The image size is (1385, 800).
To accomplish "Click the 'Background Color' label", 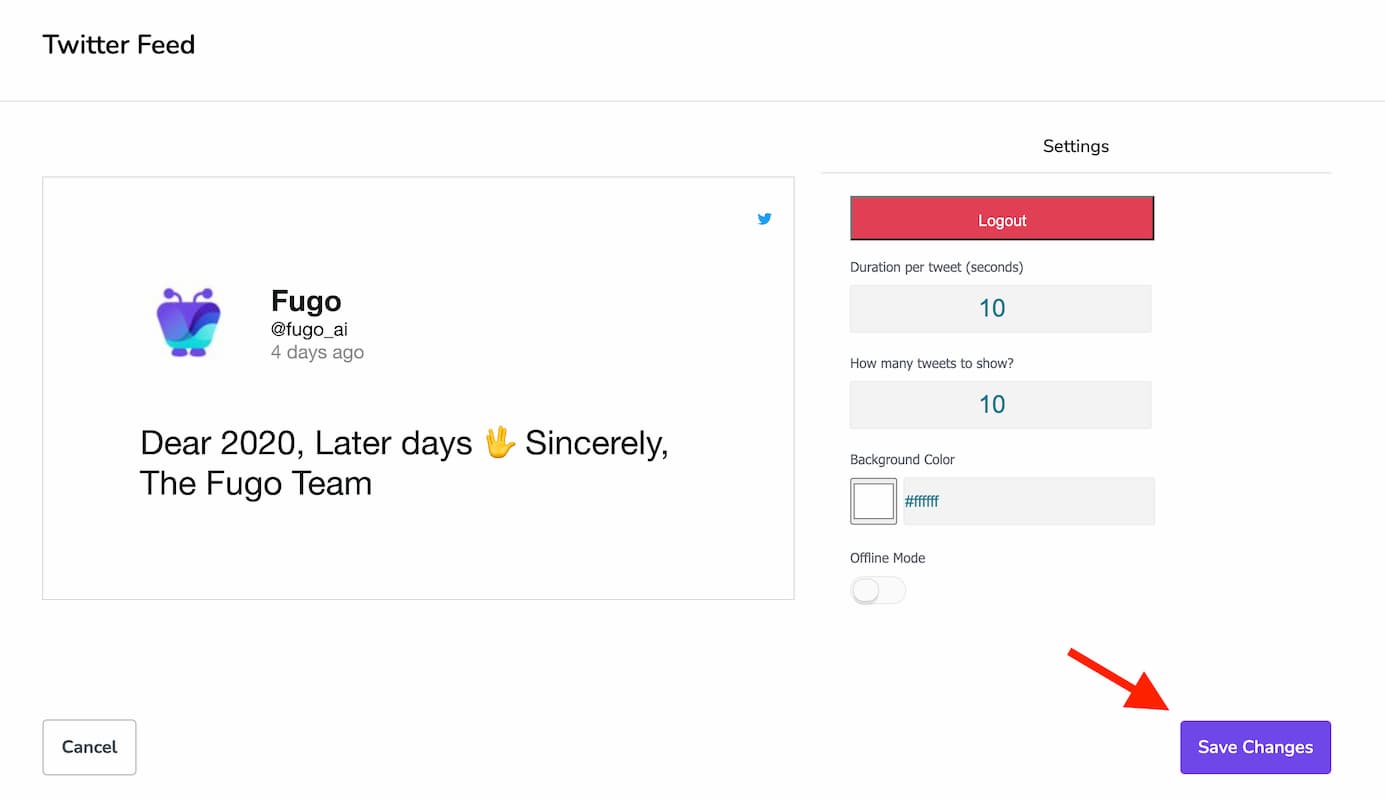I will (902, 460).
